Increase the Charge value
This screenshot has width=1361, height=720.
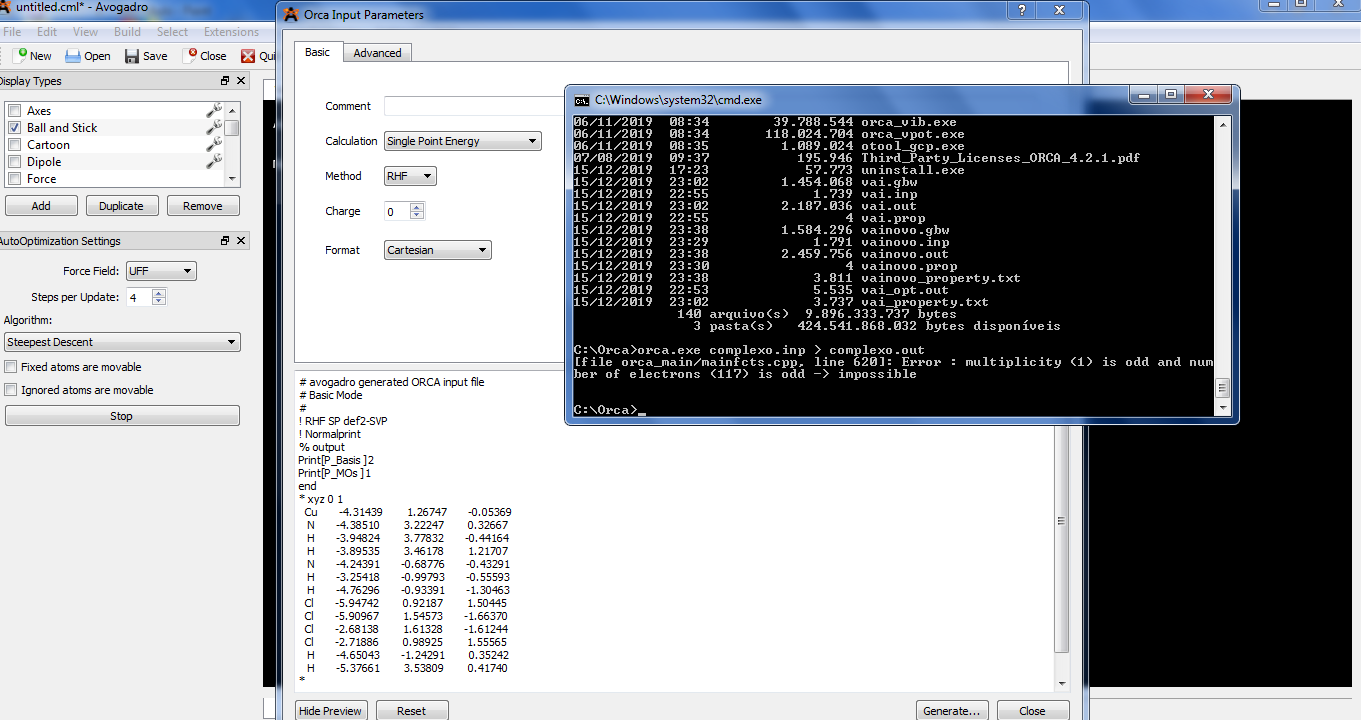point(417,207)
